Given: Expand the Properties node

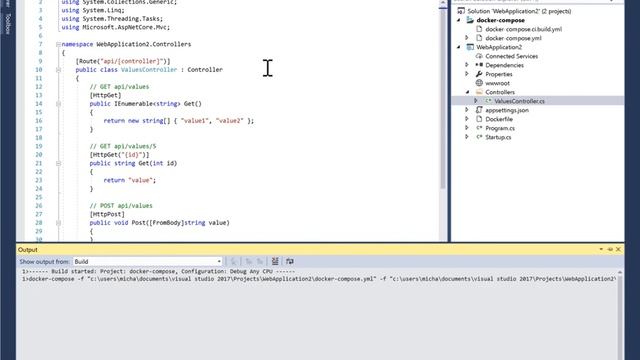Looking at the screenshot, I should pyautogui.click(x=467, y=74).
